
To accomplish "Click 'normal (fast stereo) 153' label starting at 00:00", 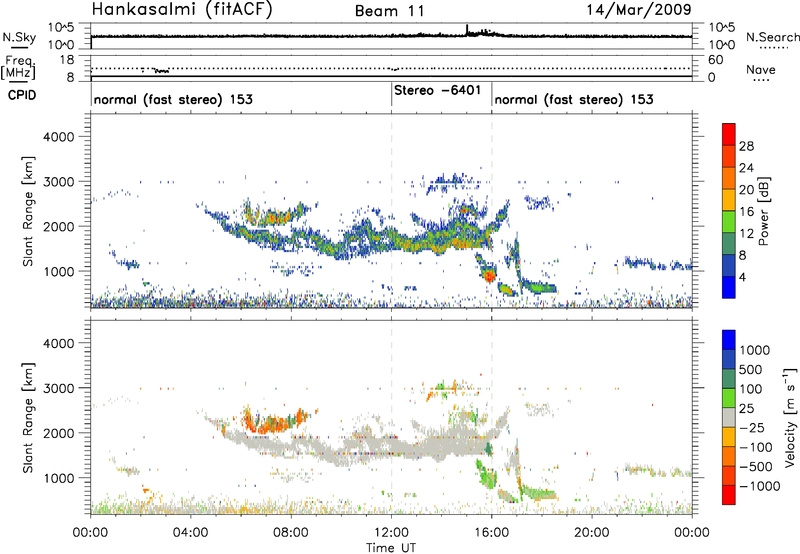I will coord(173,99).
